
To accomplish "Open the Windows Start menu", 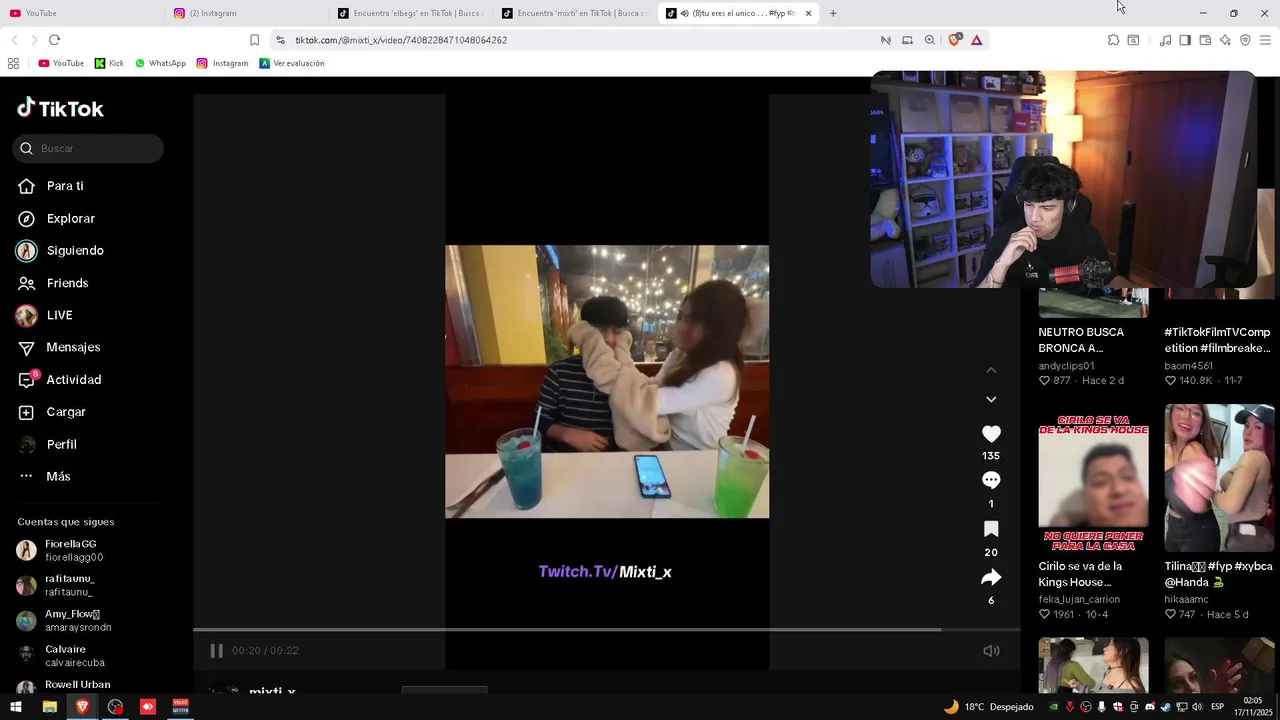I will click(x=16, y=707).
